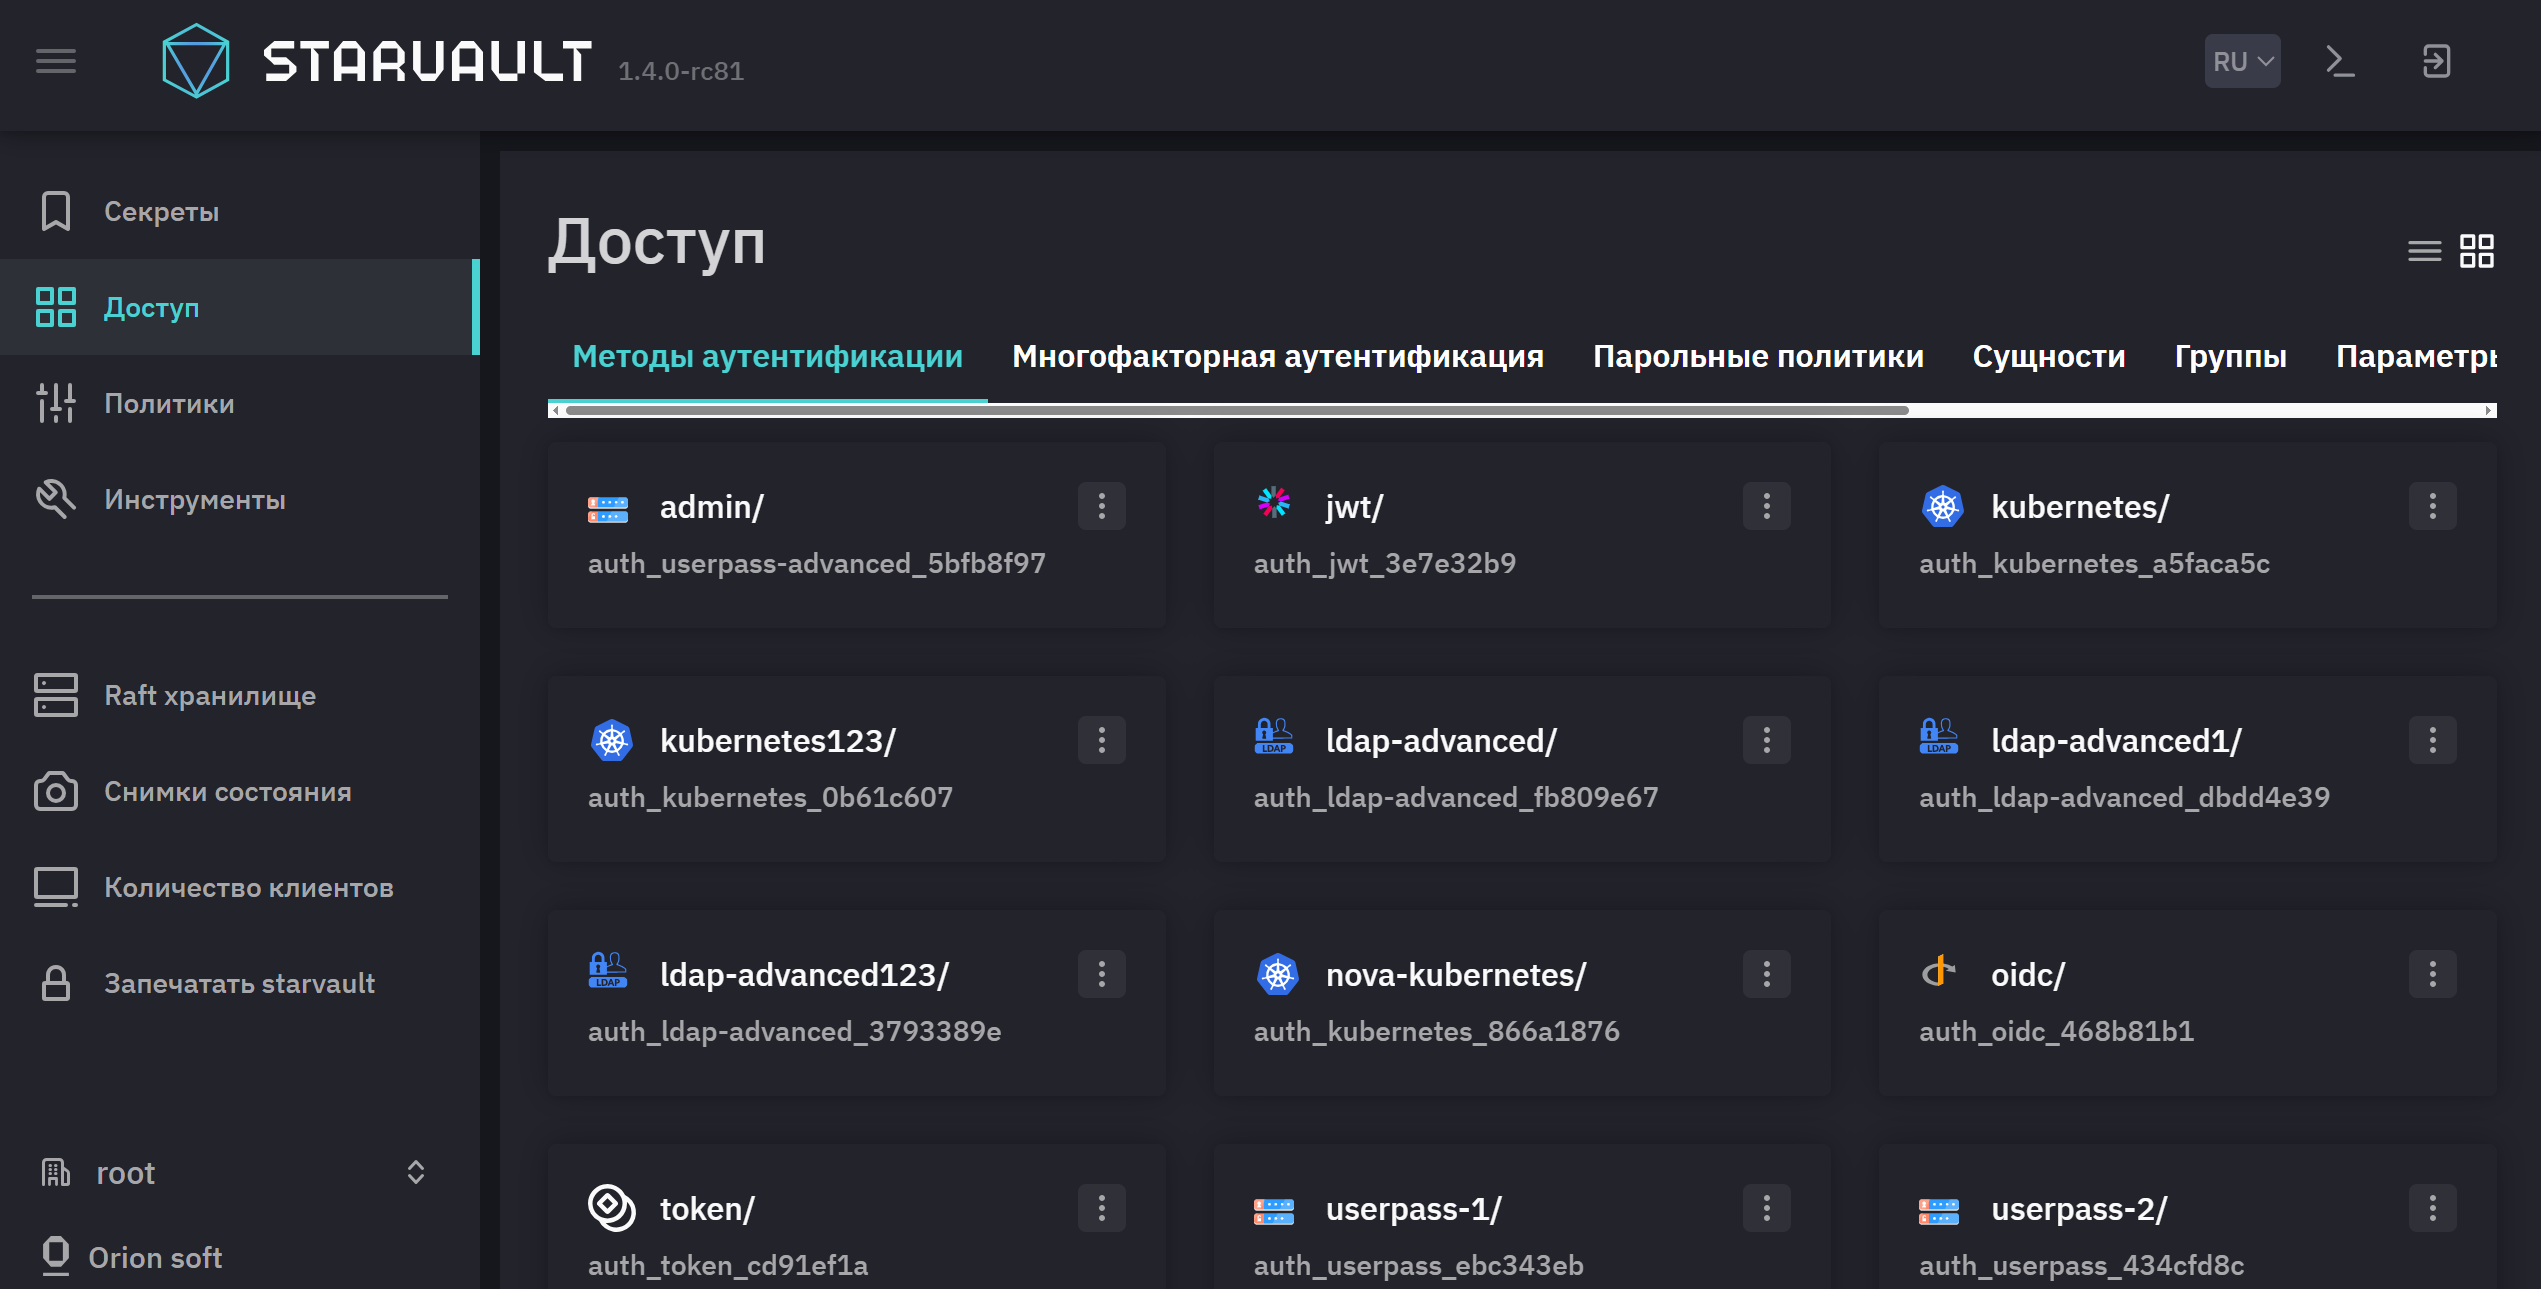
Task: Click the Kubernetes icon on nova-kubernetes/ card
Action: (x=1277, y=975)
